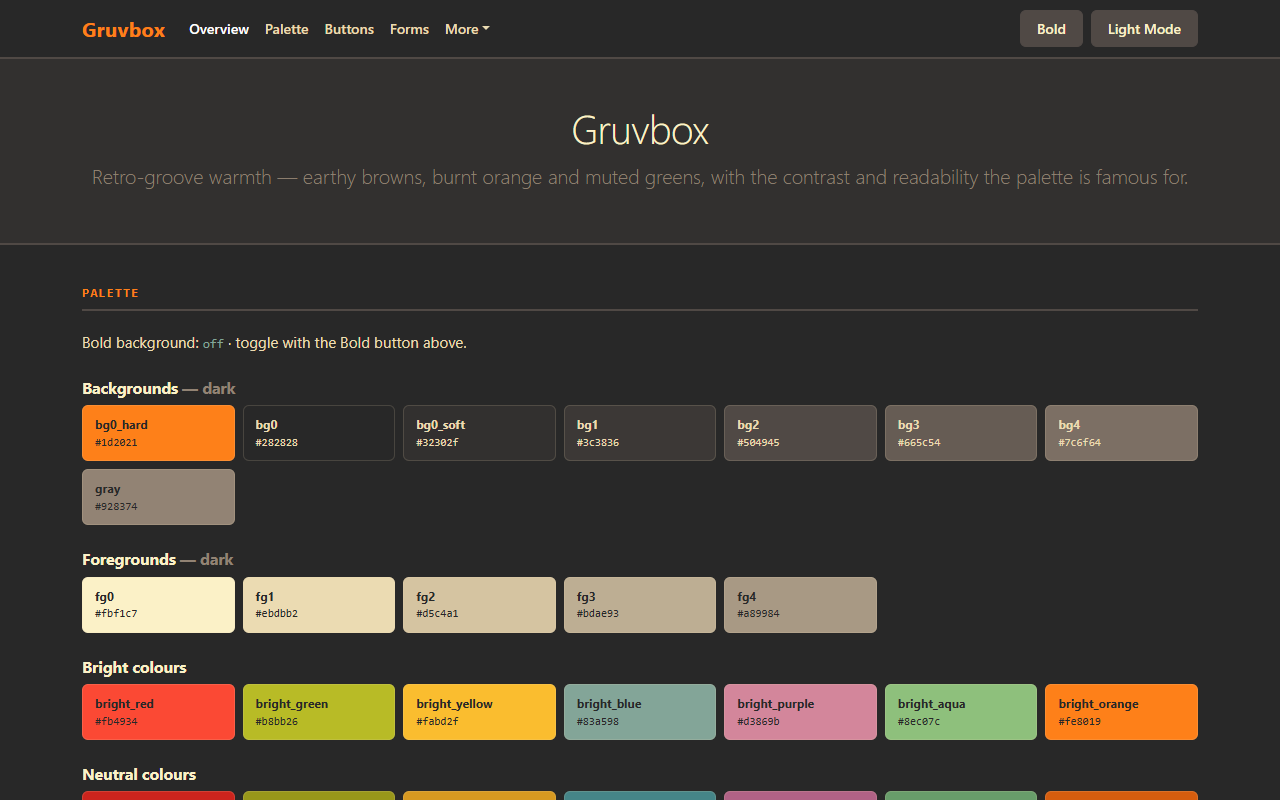Image resolution: width=1280 pixels, height=800 pixels.
Task: Click the Bright colours heading
Action: point(134,667)
